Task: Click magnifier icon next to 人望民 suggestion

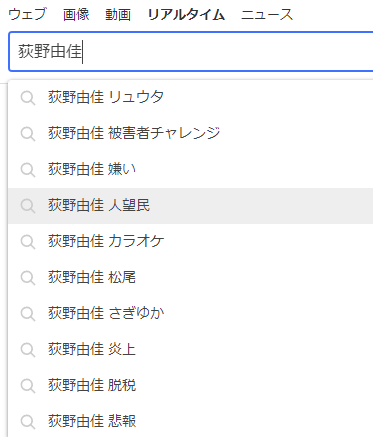Action: [x=28, y=206]
